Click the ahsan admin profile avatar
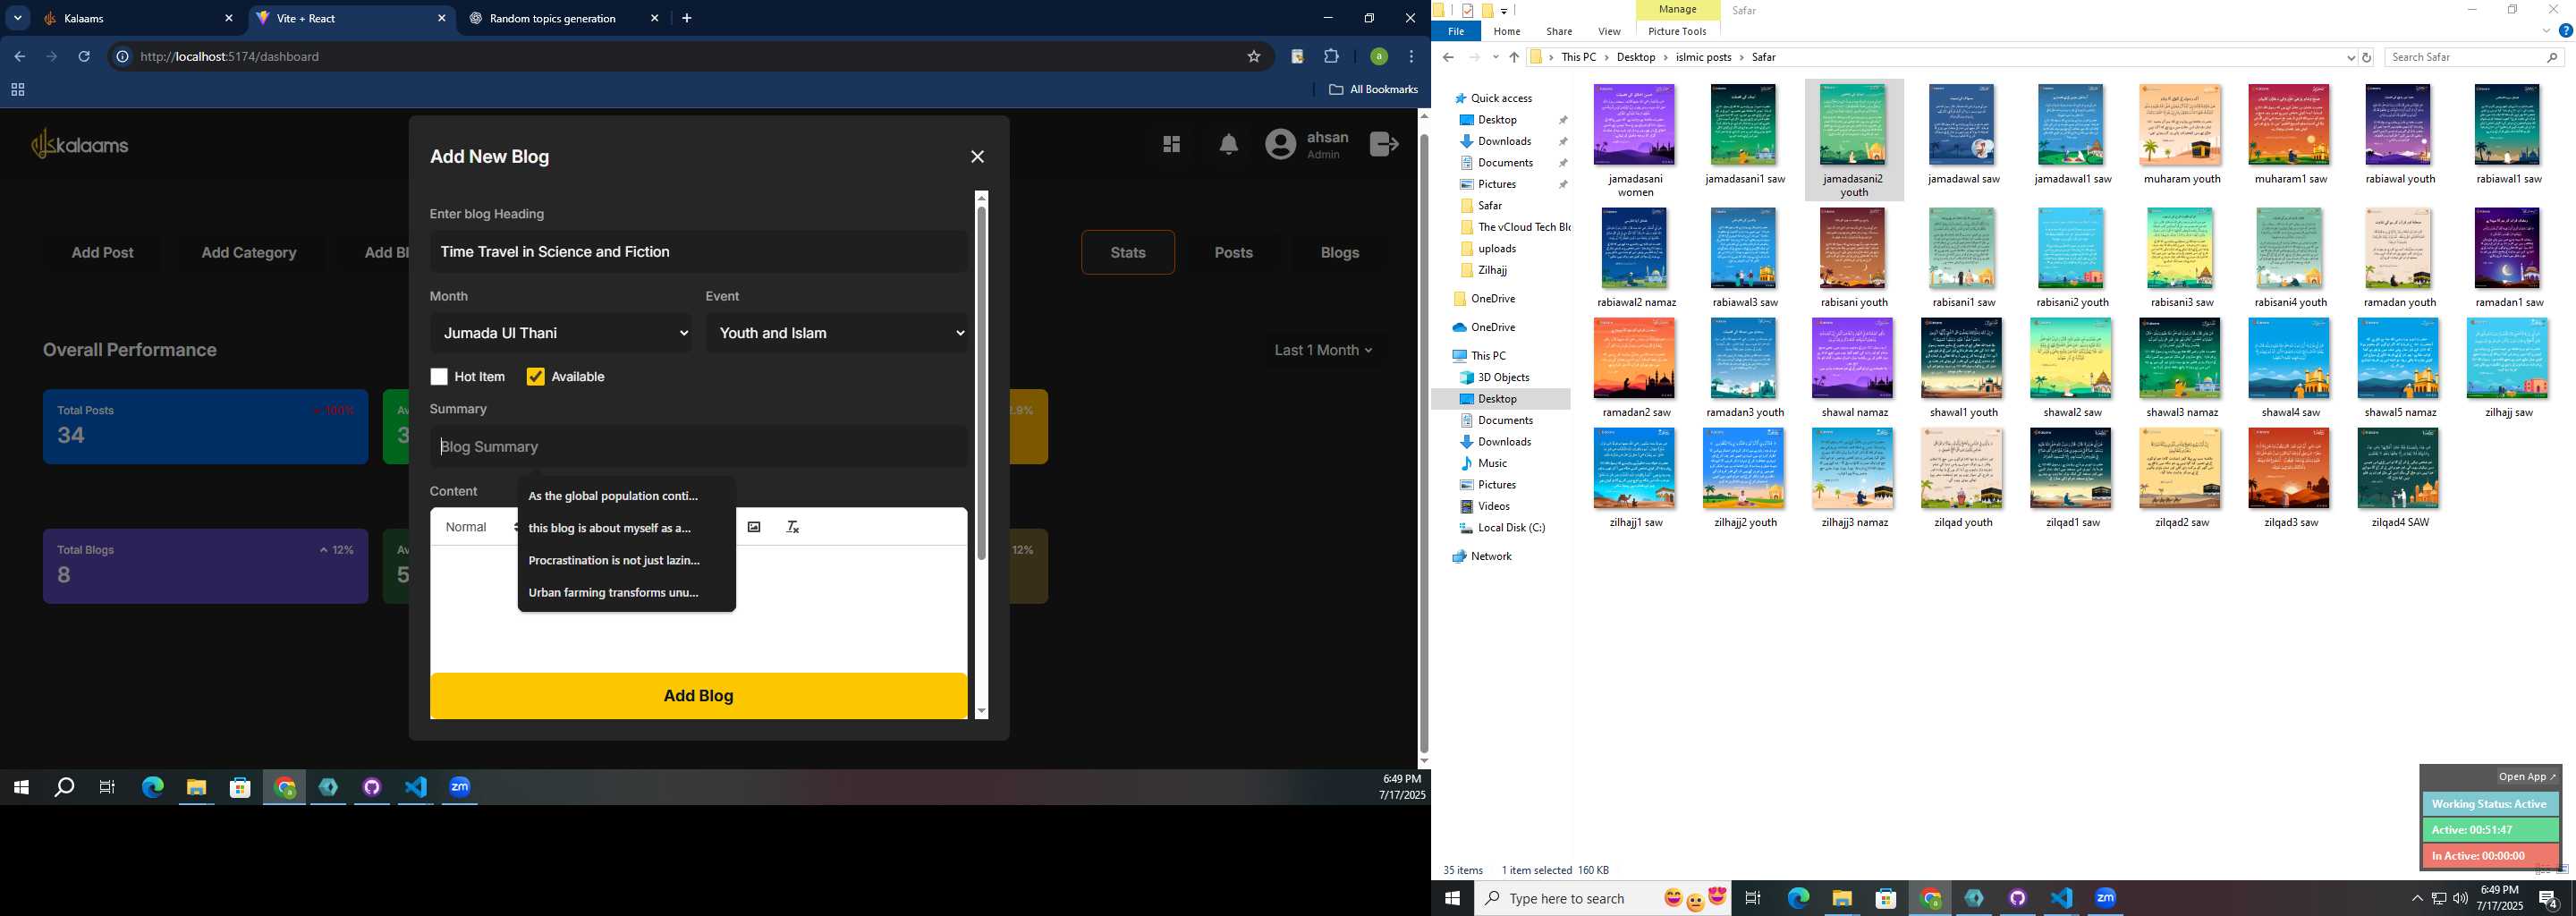Screen dimensions: 2576x916 pos(1280,145)
